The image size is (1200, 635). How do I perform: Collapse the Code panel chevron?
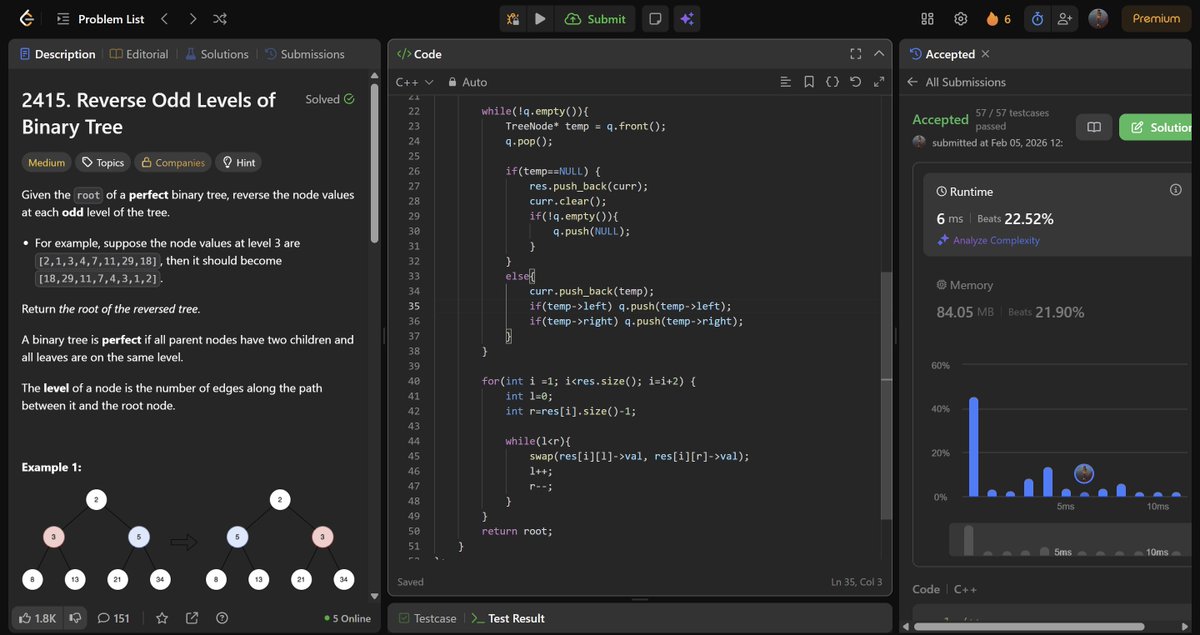coord(879,54)
